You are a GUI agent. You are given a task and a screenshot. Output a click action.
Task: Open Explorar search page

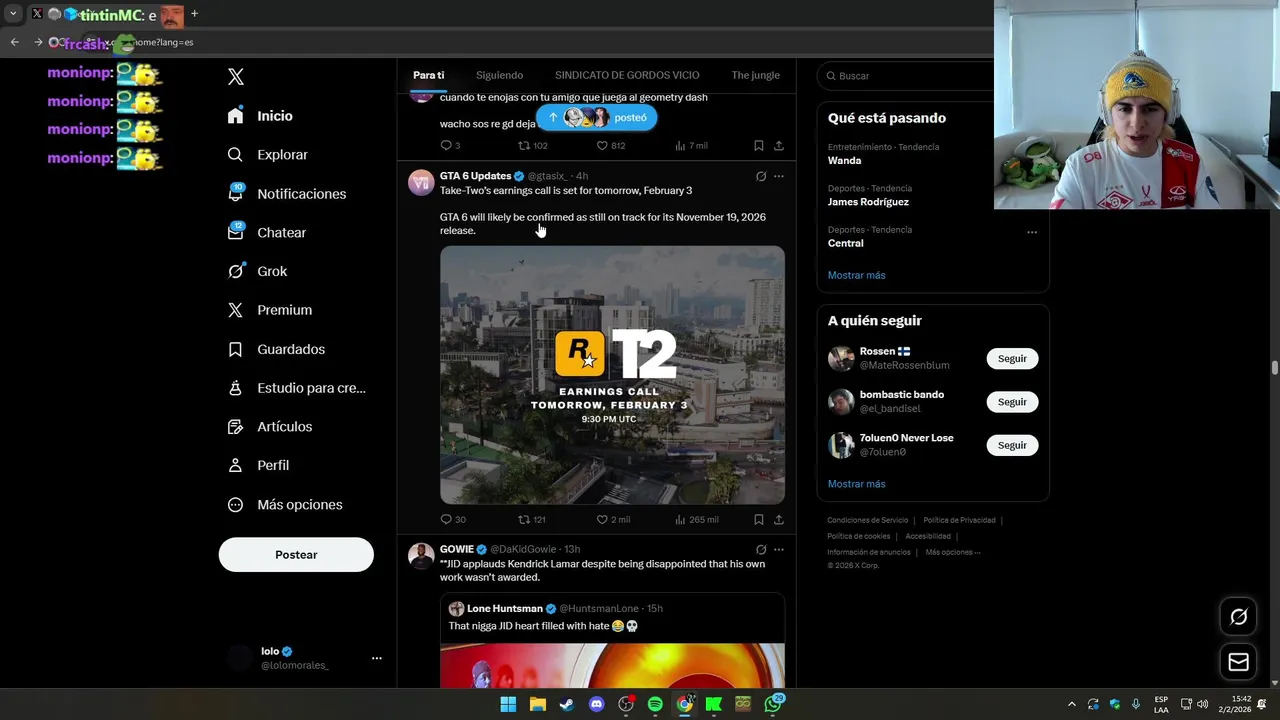(267, 155)
